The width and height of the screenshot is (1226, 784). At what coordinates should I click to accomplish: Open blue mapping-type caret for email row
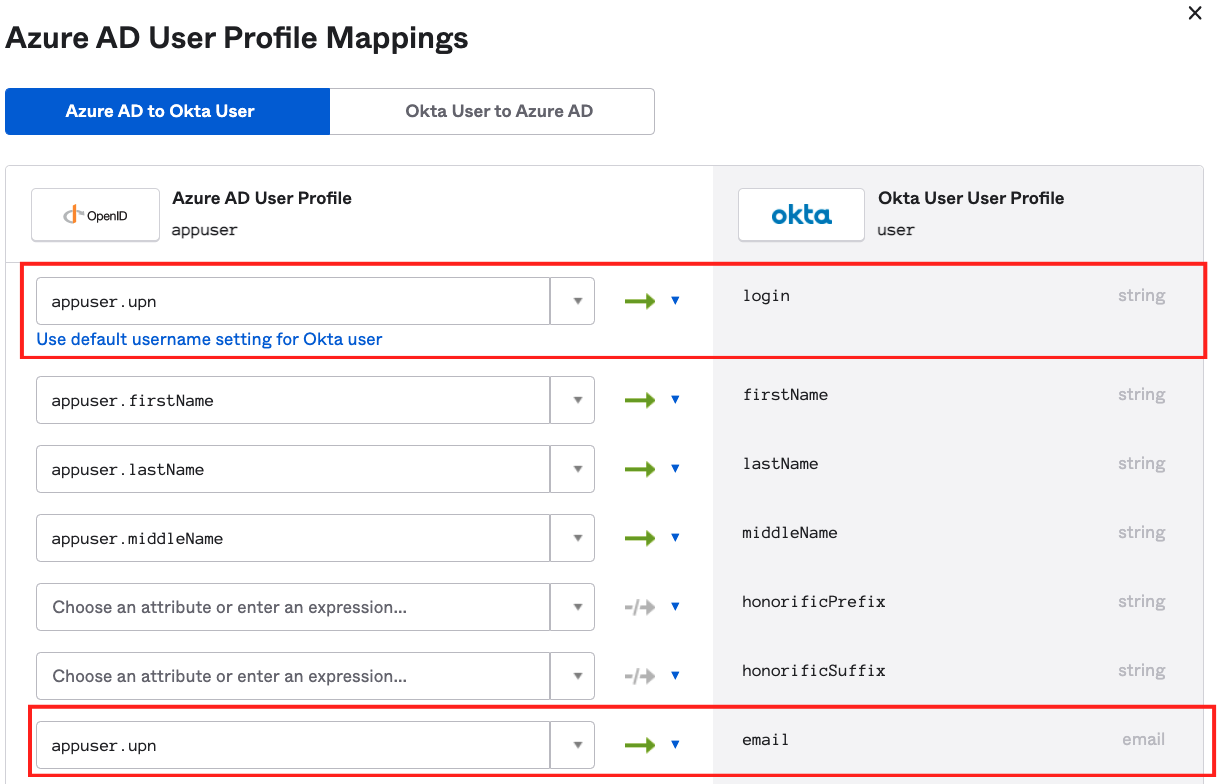coord(675,745)
